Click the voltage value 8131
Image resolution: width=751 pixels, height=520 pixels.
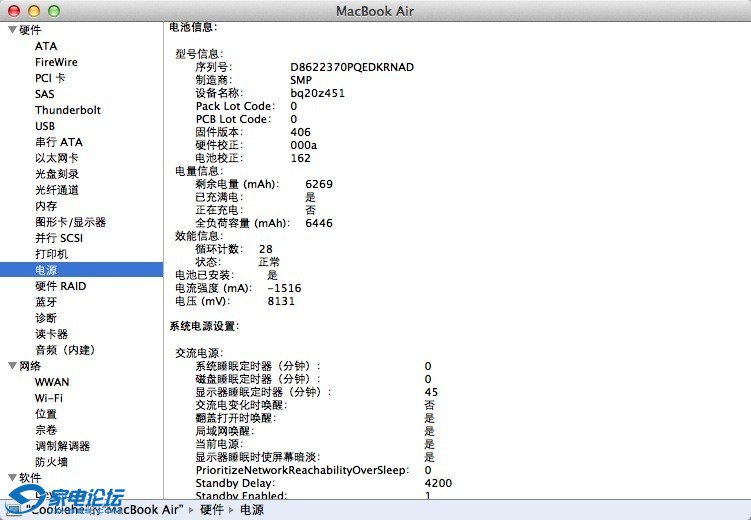tap(281, 301)
